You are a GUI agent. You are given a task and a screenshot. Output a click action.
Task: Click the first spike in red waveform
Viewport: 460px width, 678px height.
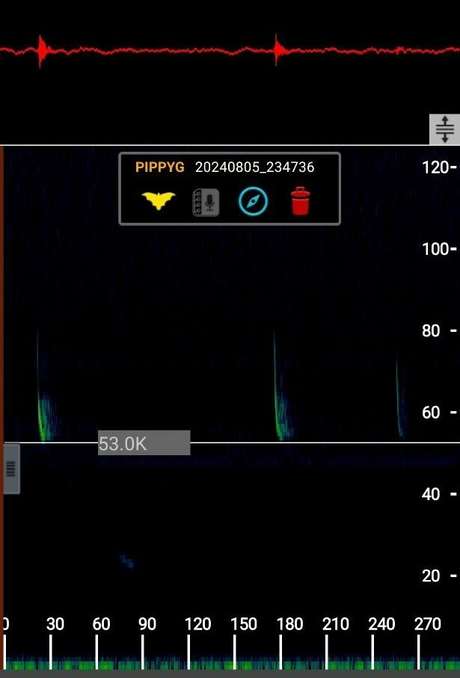click(42, 51)
